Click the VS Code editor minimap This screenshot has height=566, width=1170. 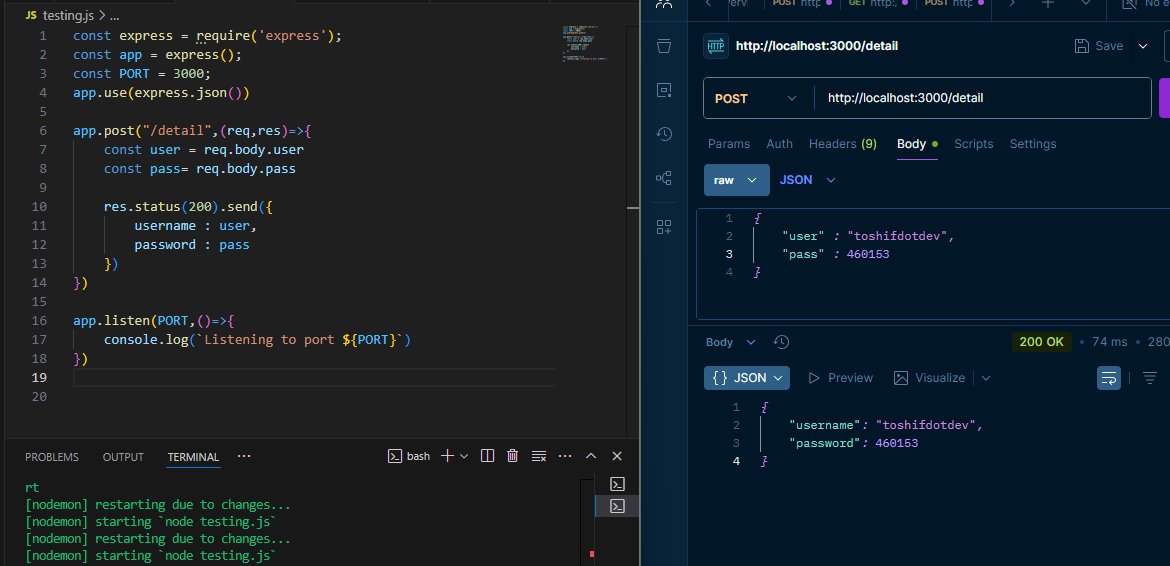(584, 43)
